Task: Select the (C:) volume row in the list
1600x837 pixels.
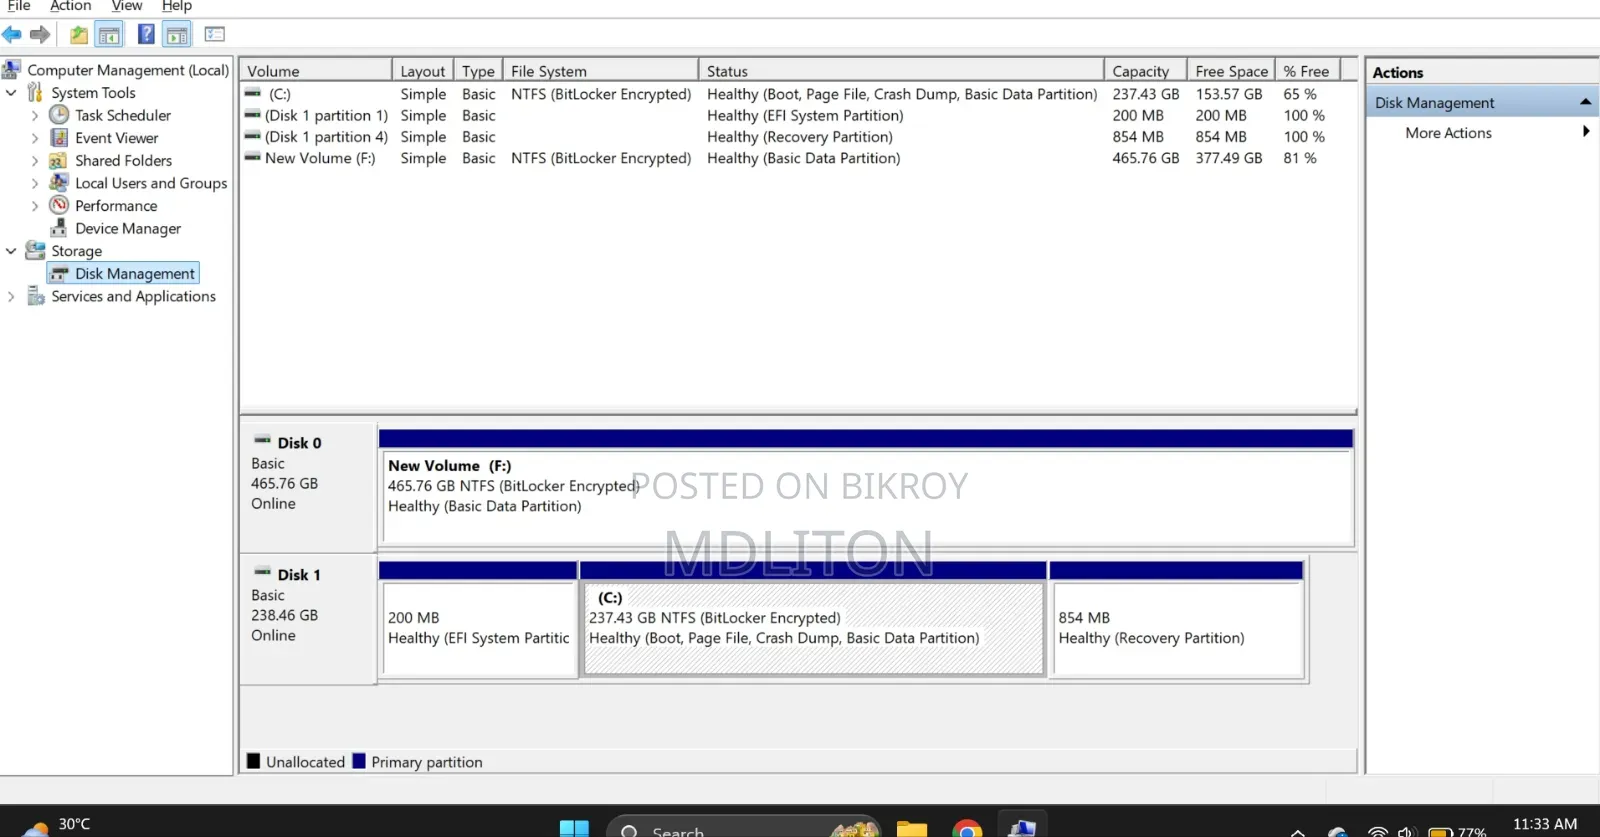Action: click(x=798, y=94)
